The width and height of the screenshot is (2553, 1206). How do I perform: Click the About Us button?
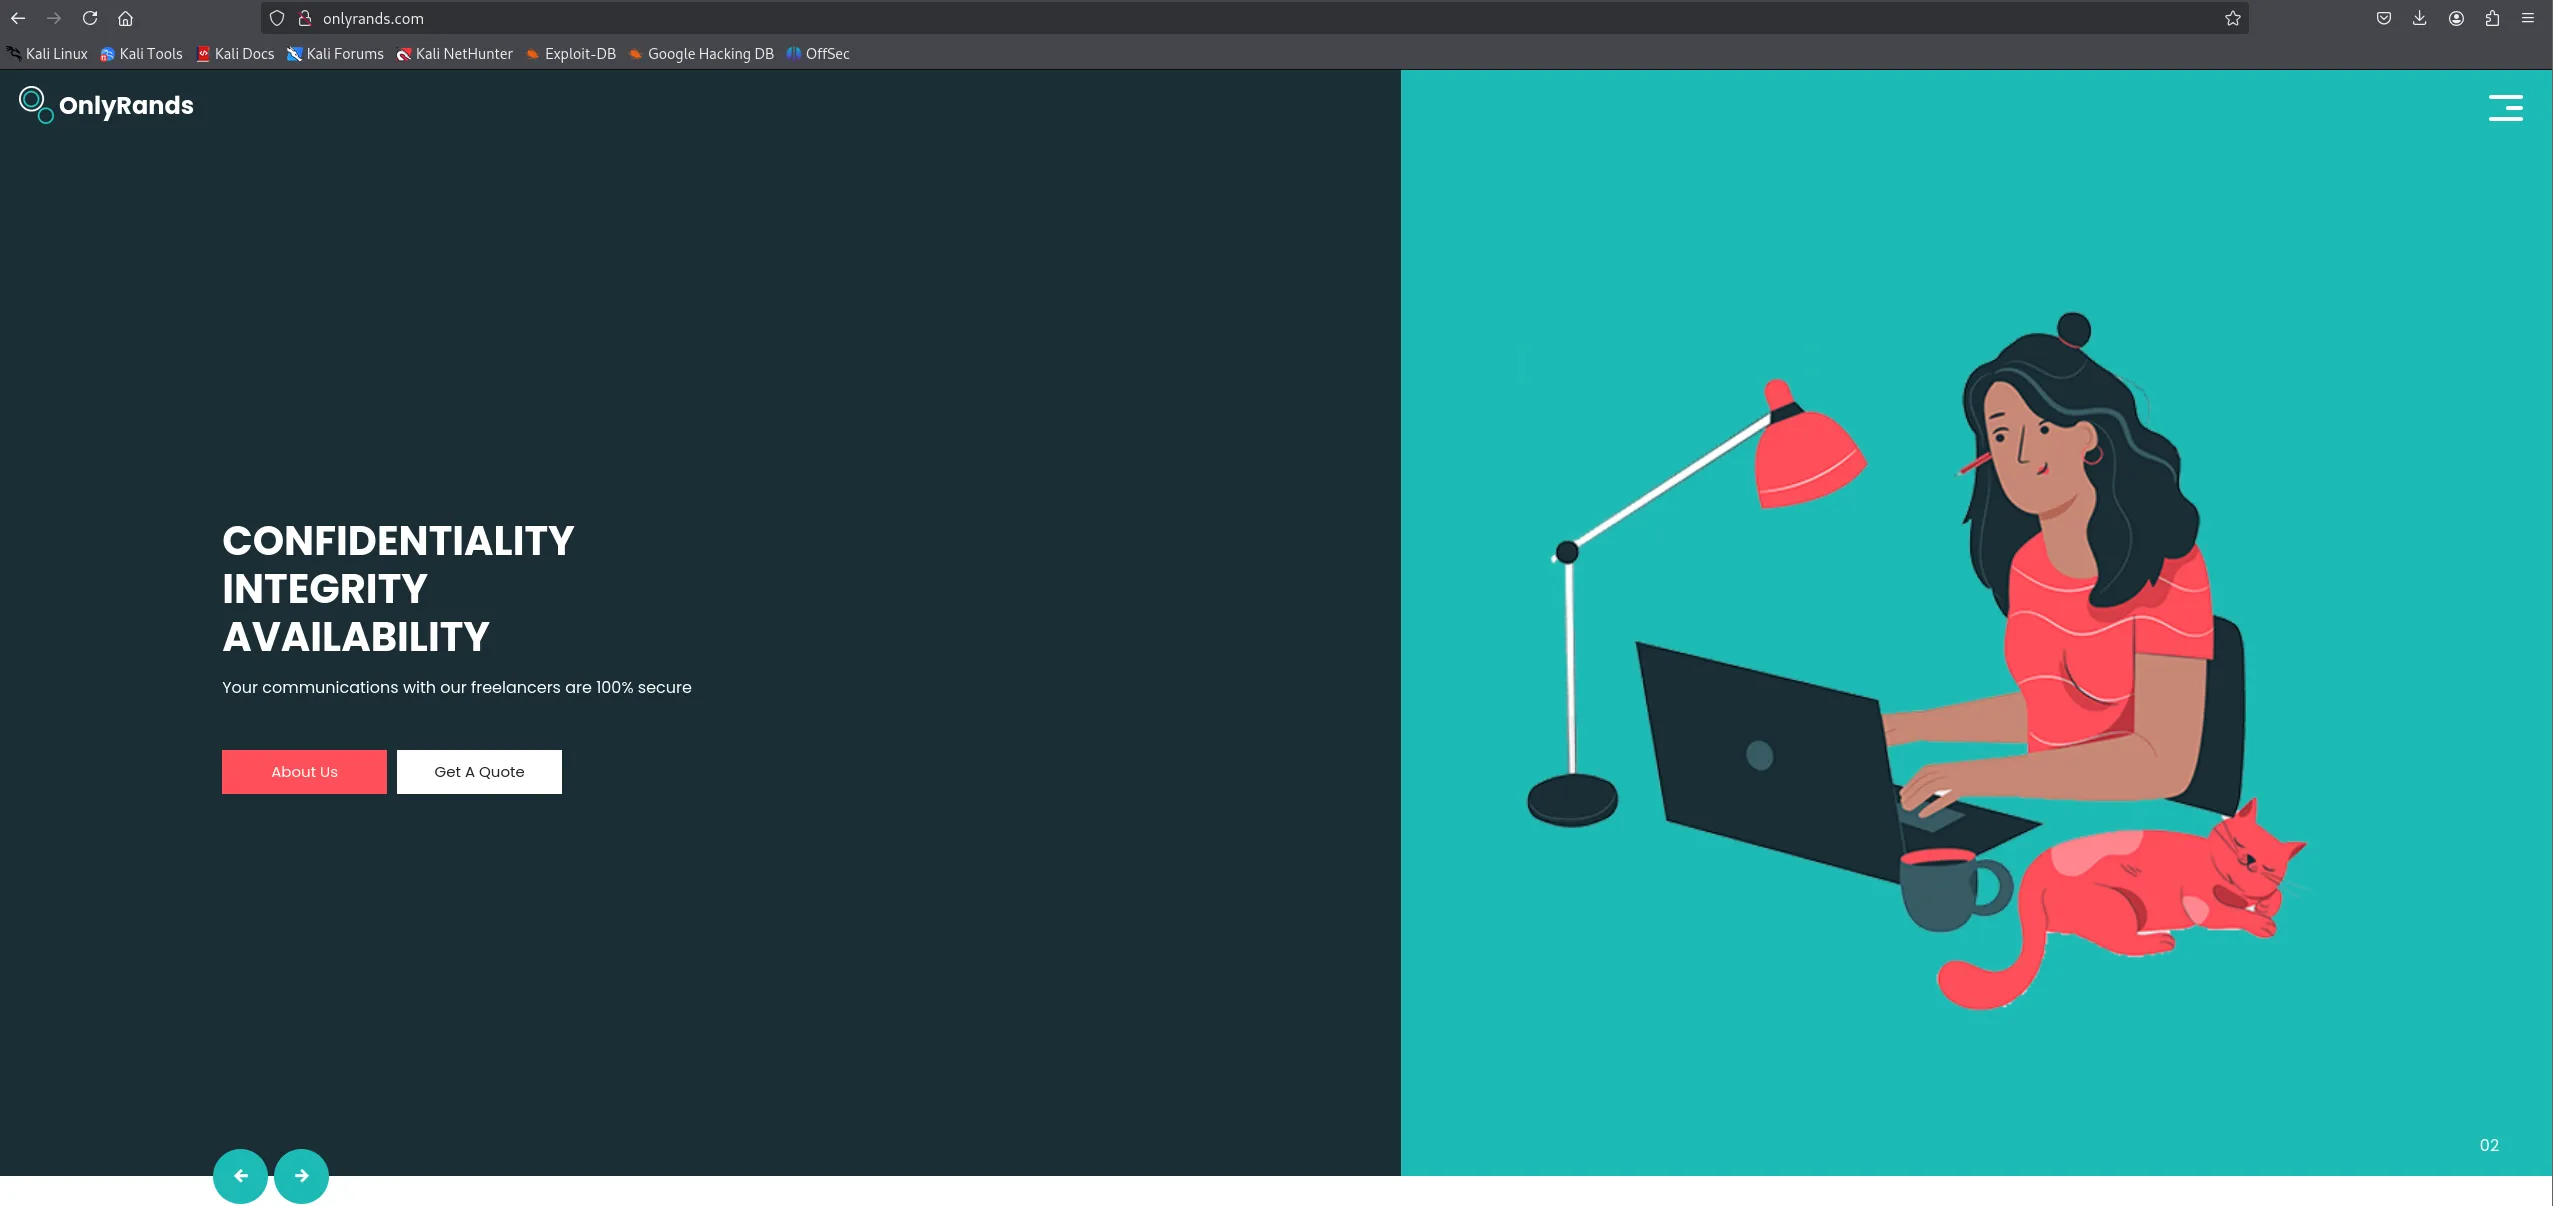tap(304, 772)
